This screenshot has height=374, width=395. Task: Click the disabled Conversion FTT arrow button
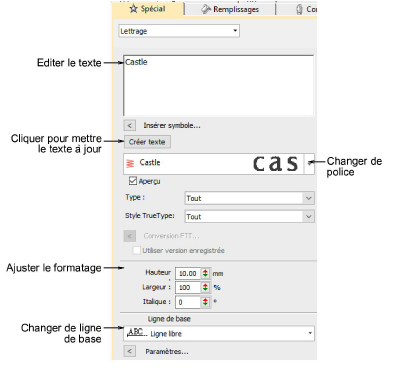[x=130, y=236]
